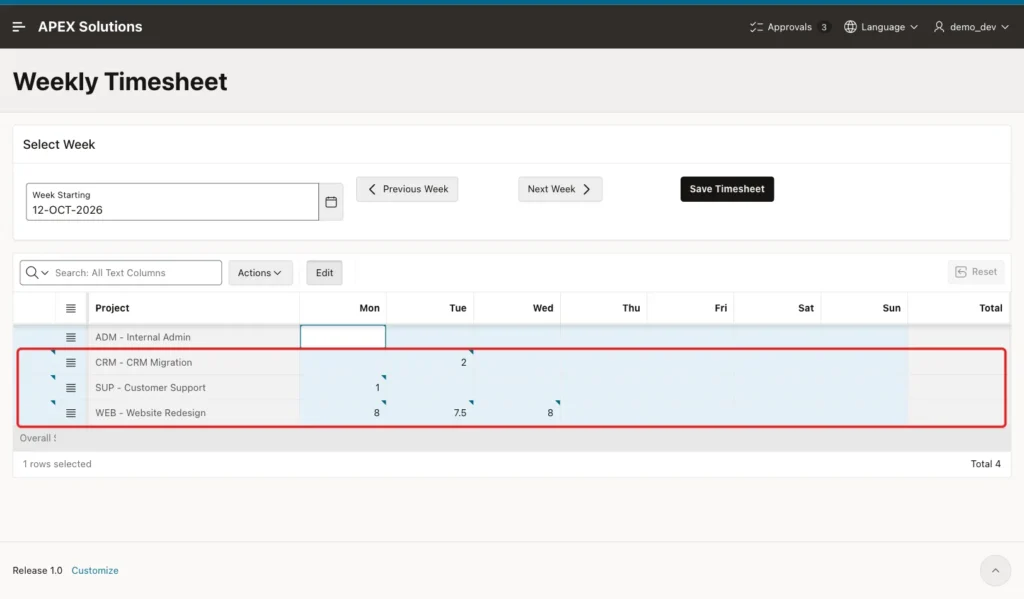This screenshot has width=1024, height=599.
Task: Select the CRM - CRM Migration project cell
Action: [x=194, y=363]
